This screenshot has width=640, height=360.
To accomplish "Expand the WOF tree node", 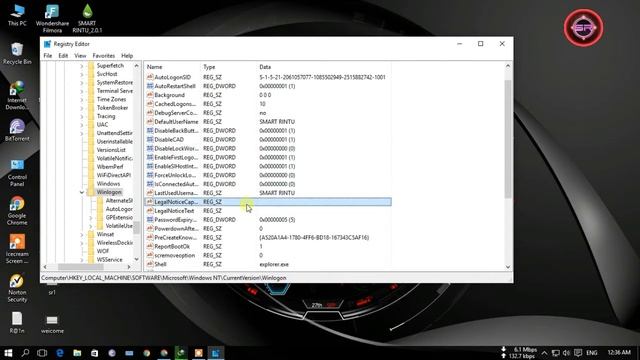I will click(82, 251).
